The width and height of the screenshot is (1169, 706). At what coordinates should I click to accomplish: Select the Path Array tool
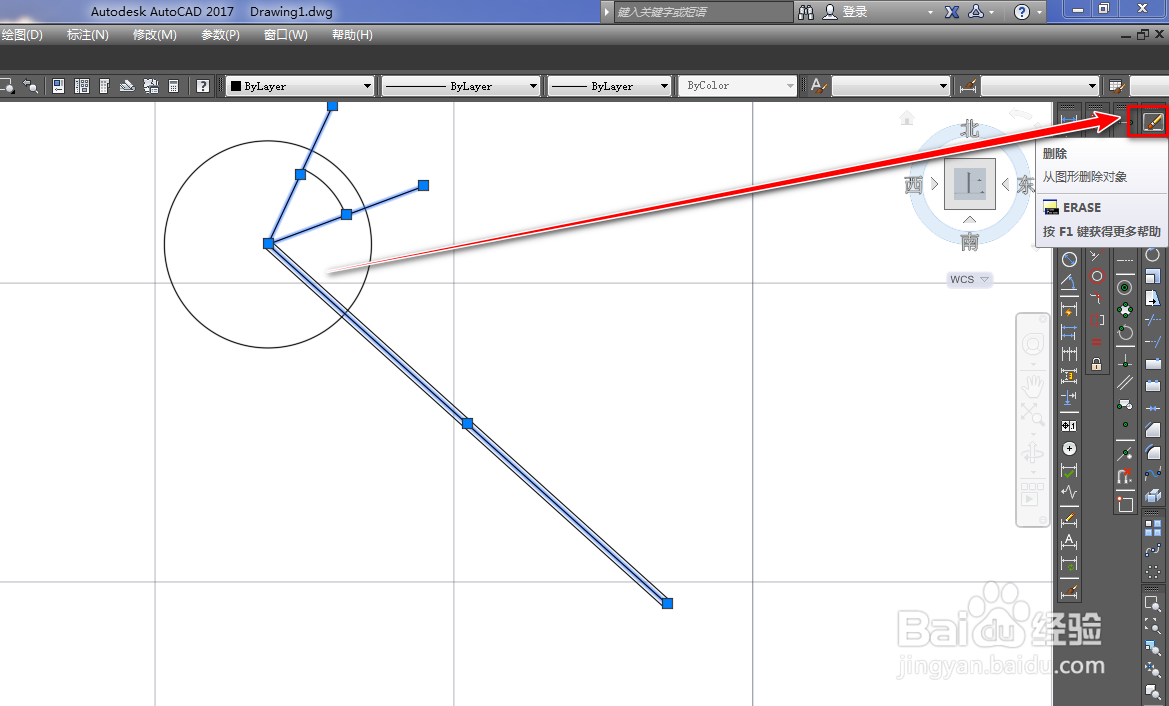(1153, 549)
